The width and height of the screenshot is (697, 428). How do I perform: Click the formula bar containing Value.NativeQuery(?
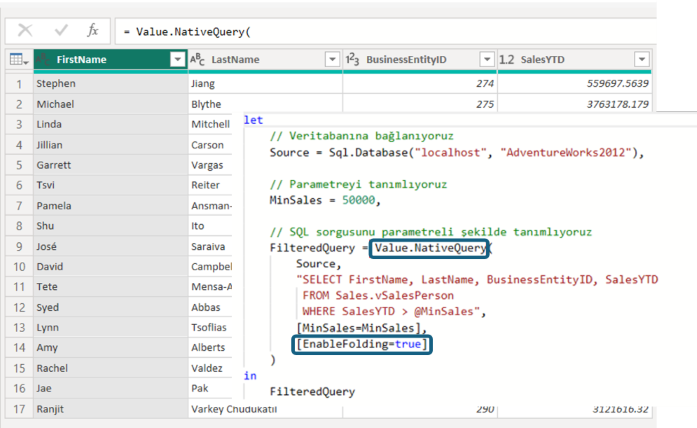click(385, 32)
